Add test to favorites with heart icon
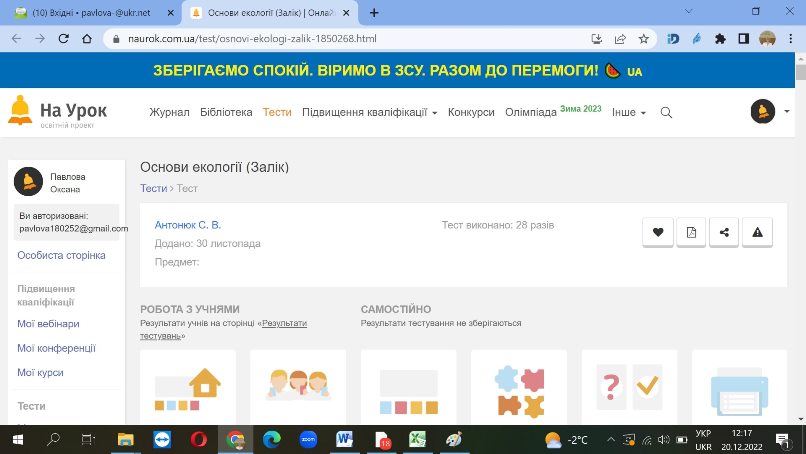The image size is (806, 454). [658, 232]
